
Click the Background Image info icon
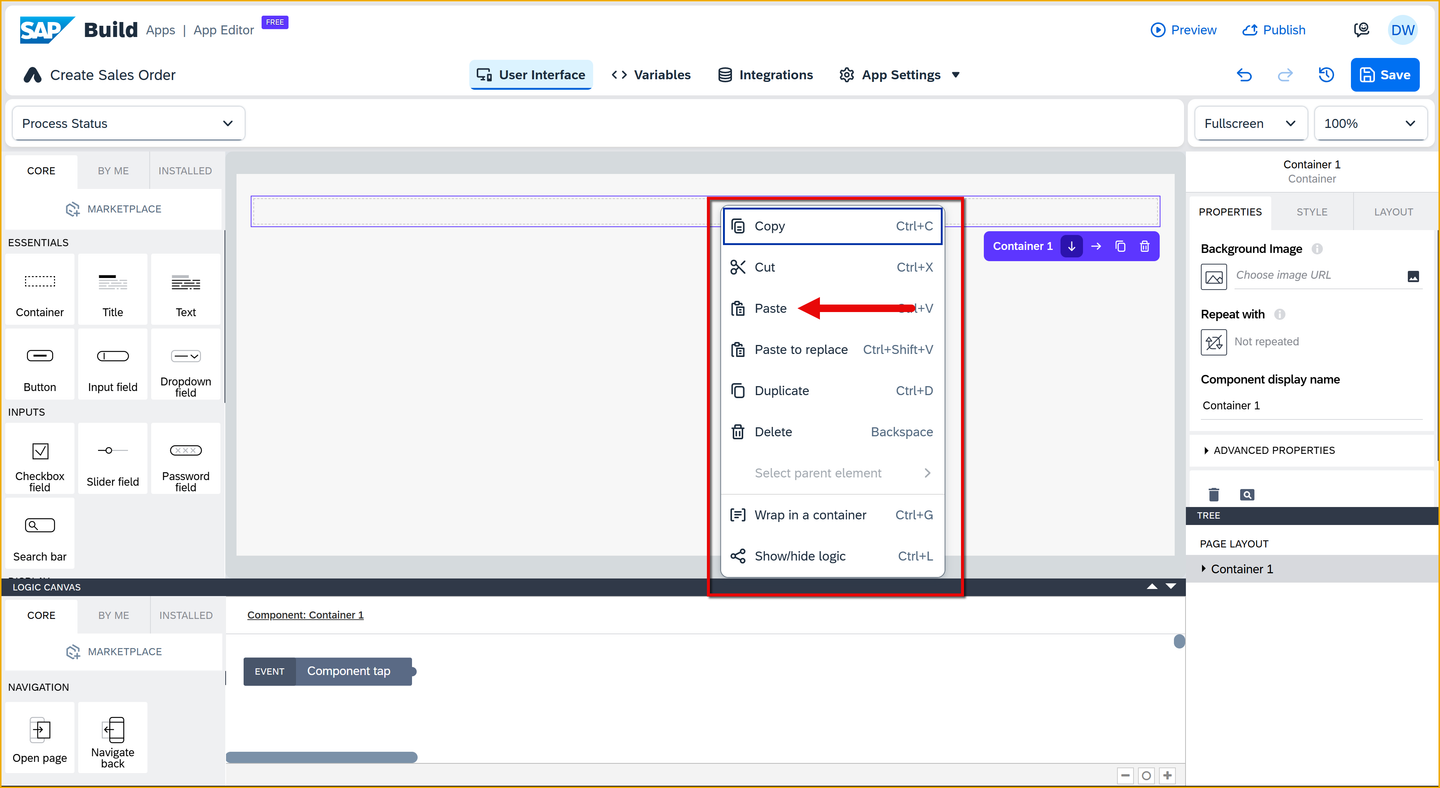click(1317, 249)
